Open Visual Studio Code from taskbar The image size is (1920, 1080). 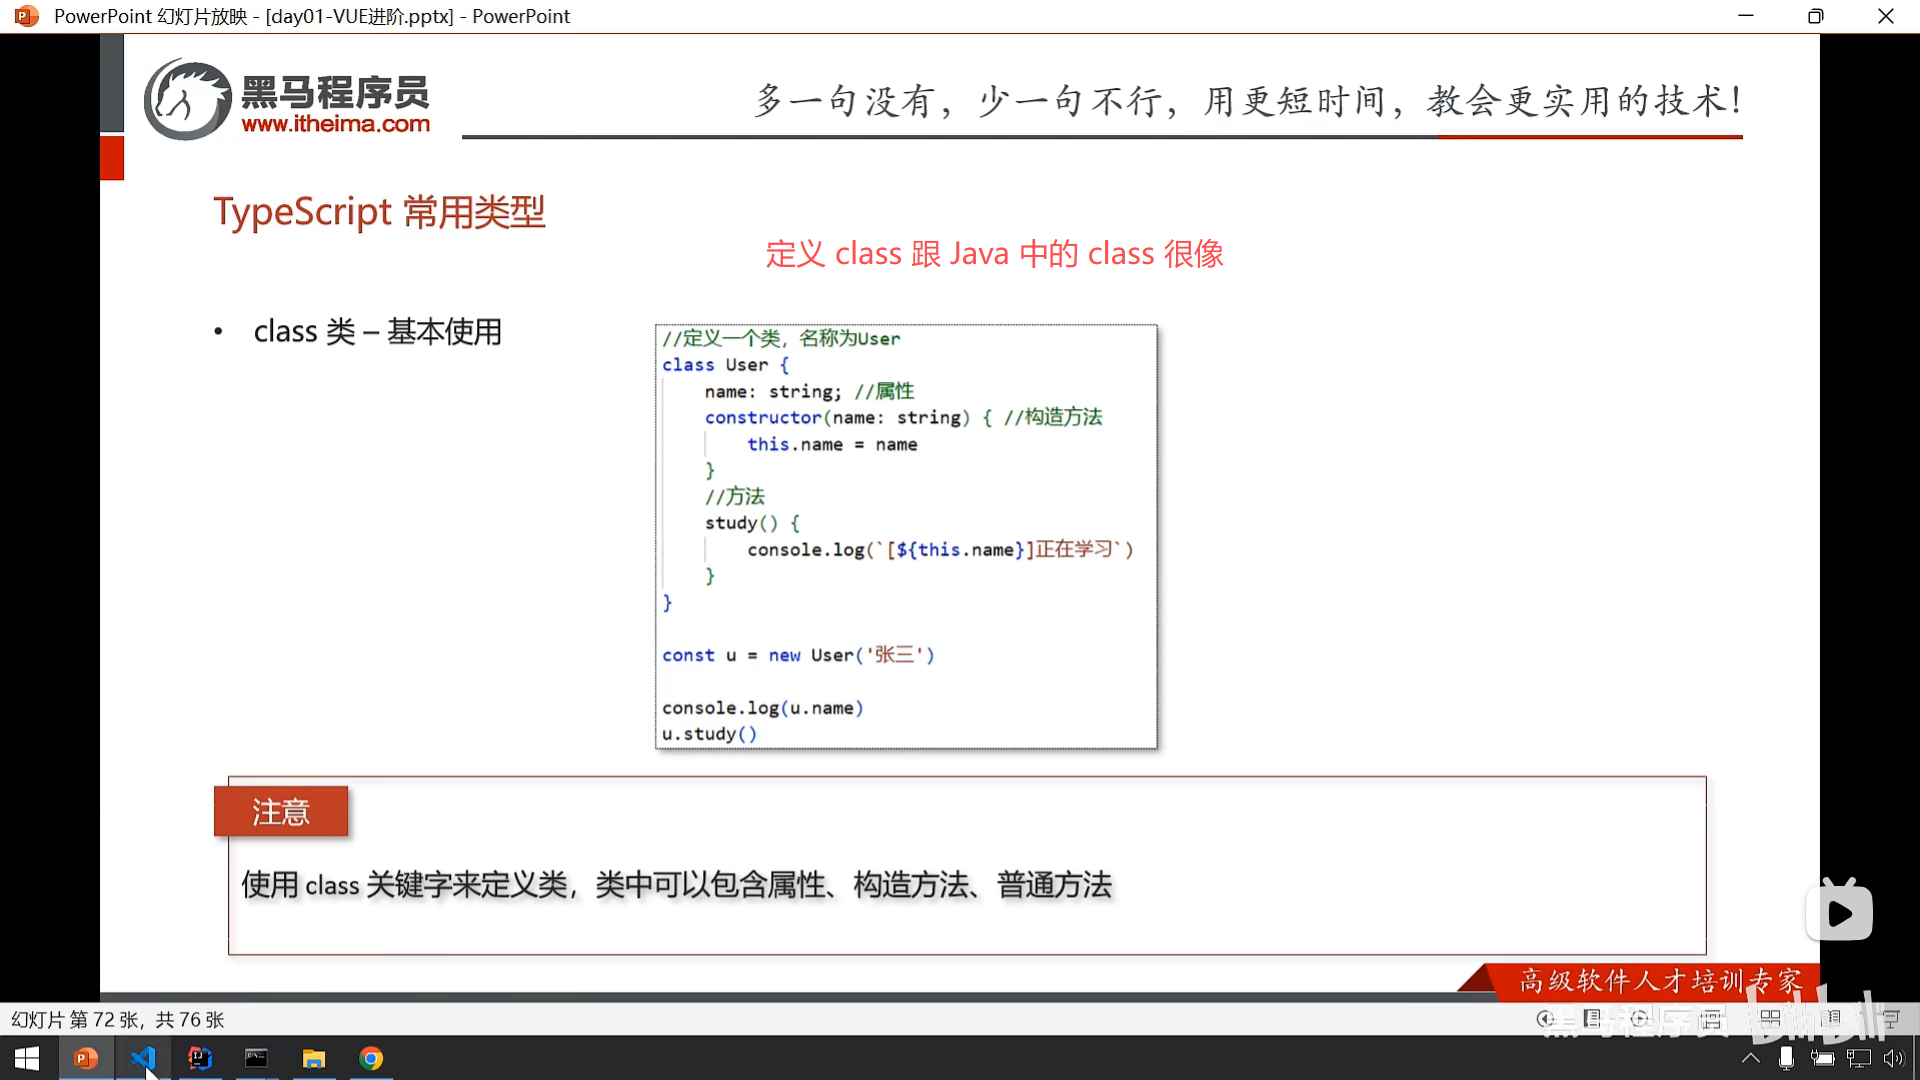[x=143, y=1058]
